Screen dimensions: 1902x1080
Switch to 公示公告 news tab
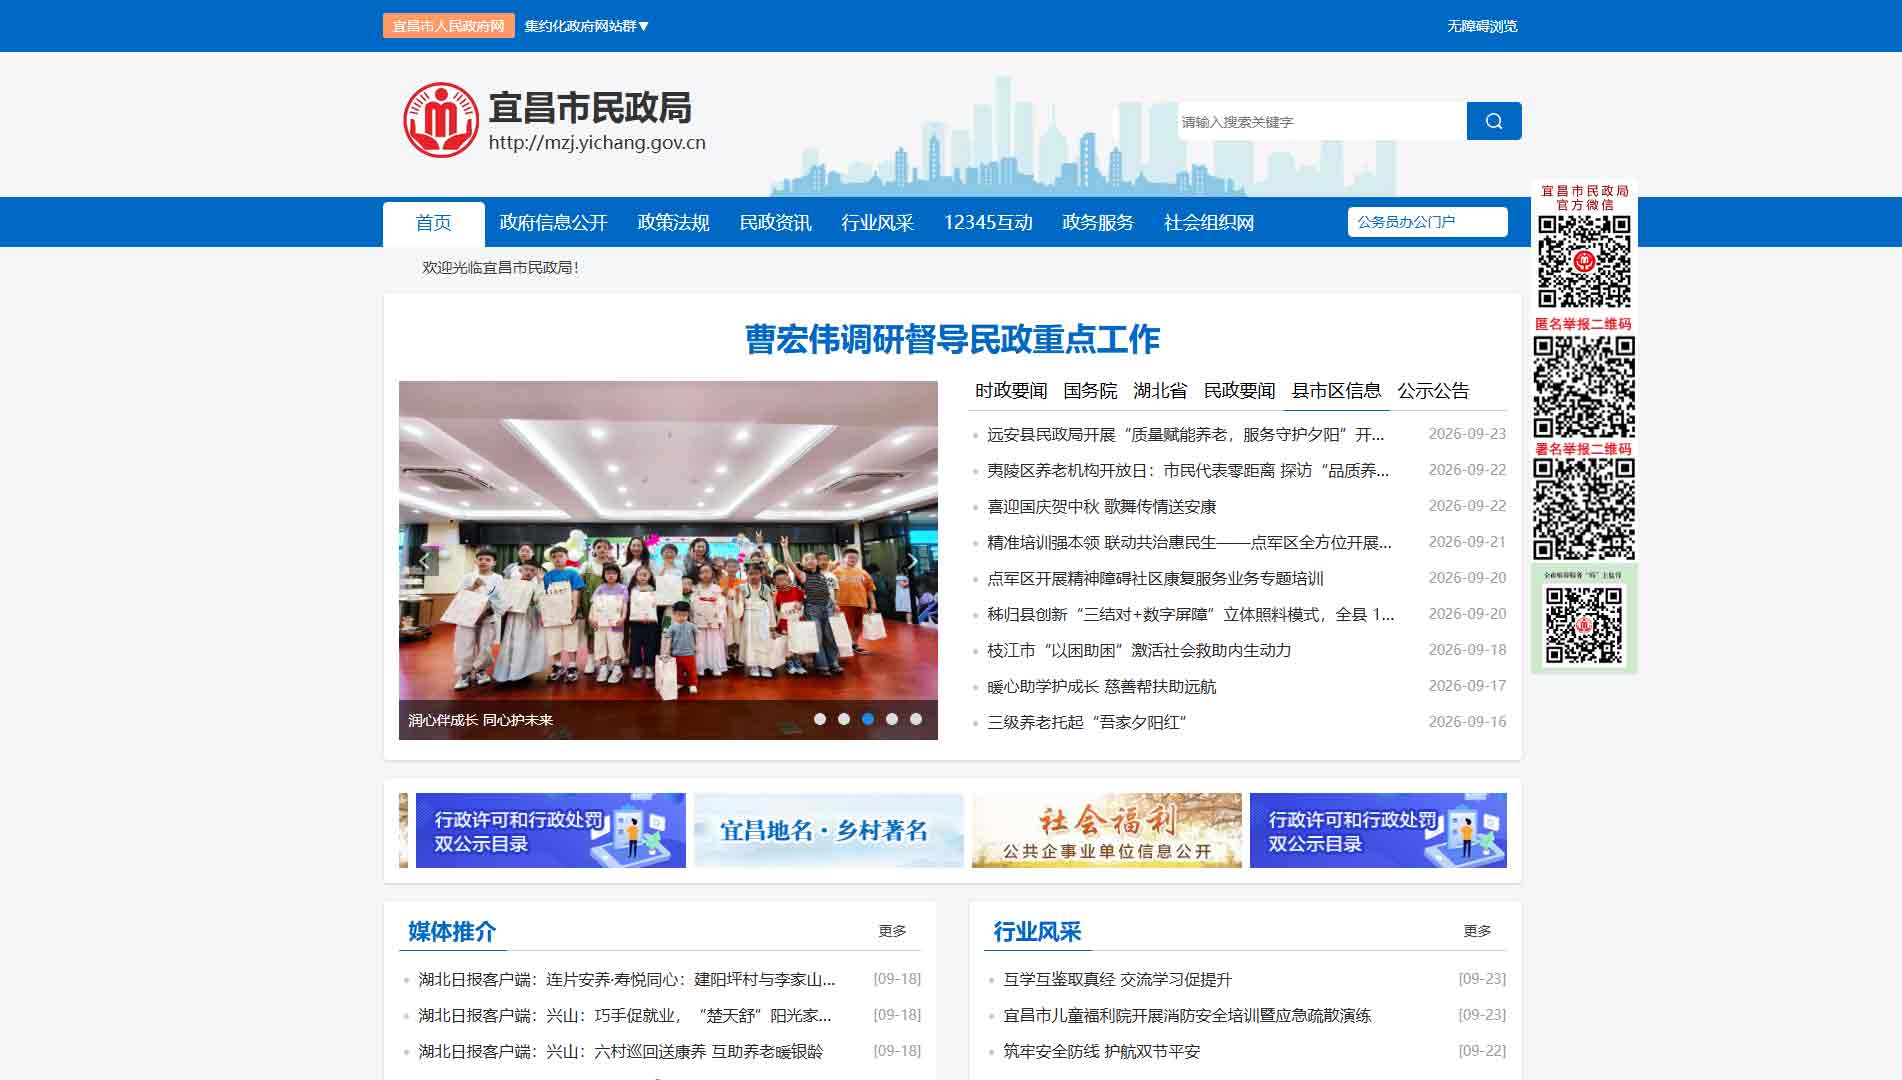1433,391
